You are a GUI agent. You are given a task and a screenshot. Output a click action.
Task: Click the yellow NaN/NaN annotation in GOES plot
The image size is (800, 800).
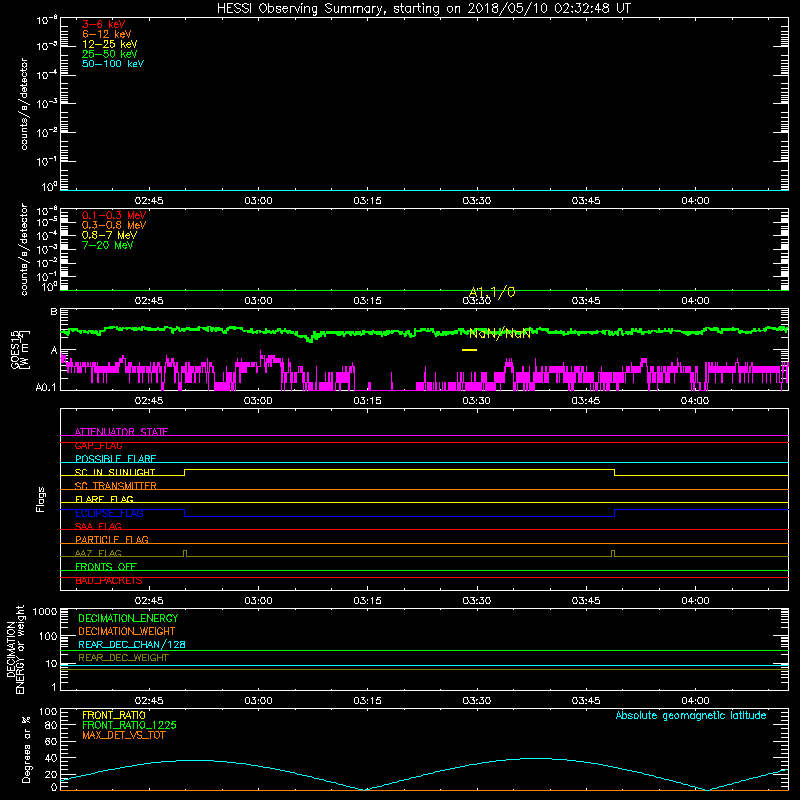coord(499,334)
